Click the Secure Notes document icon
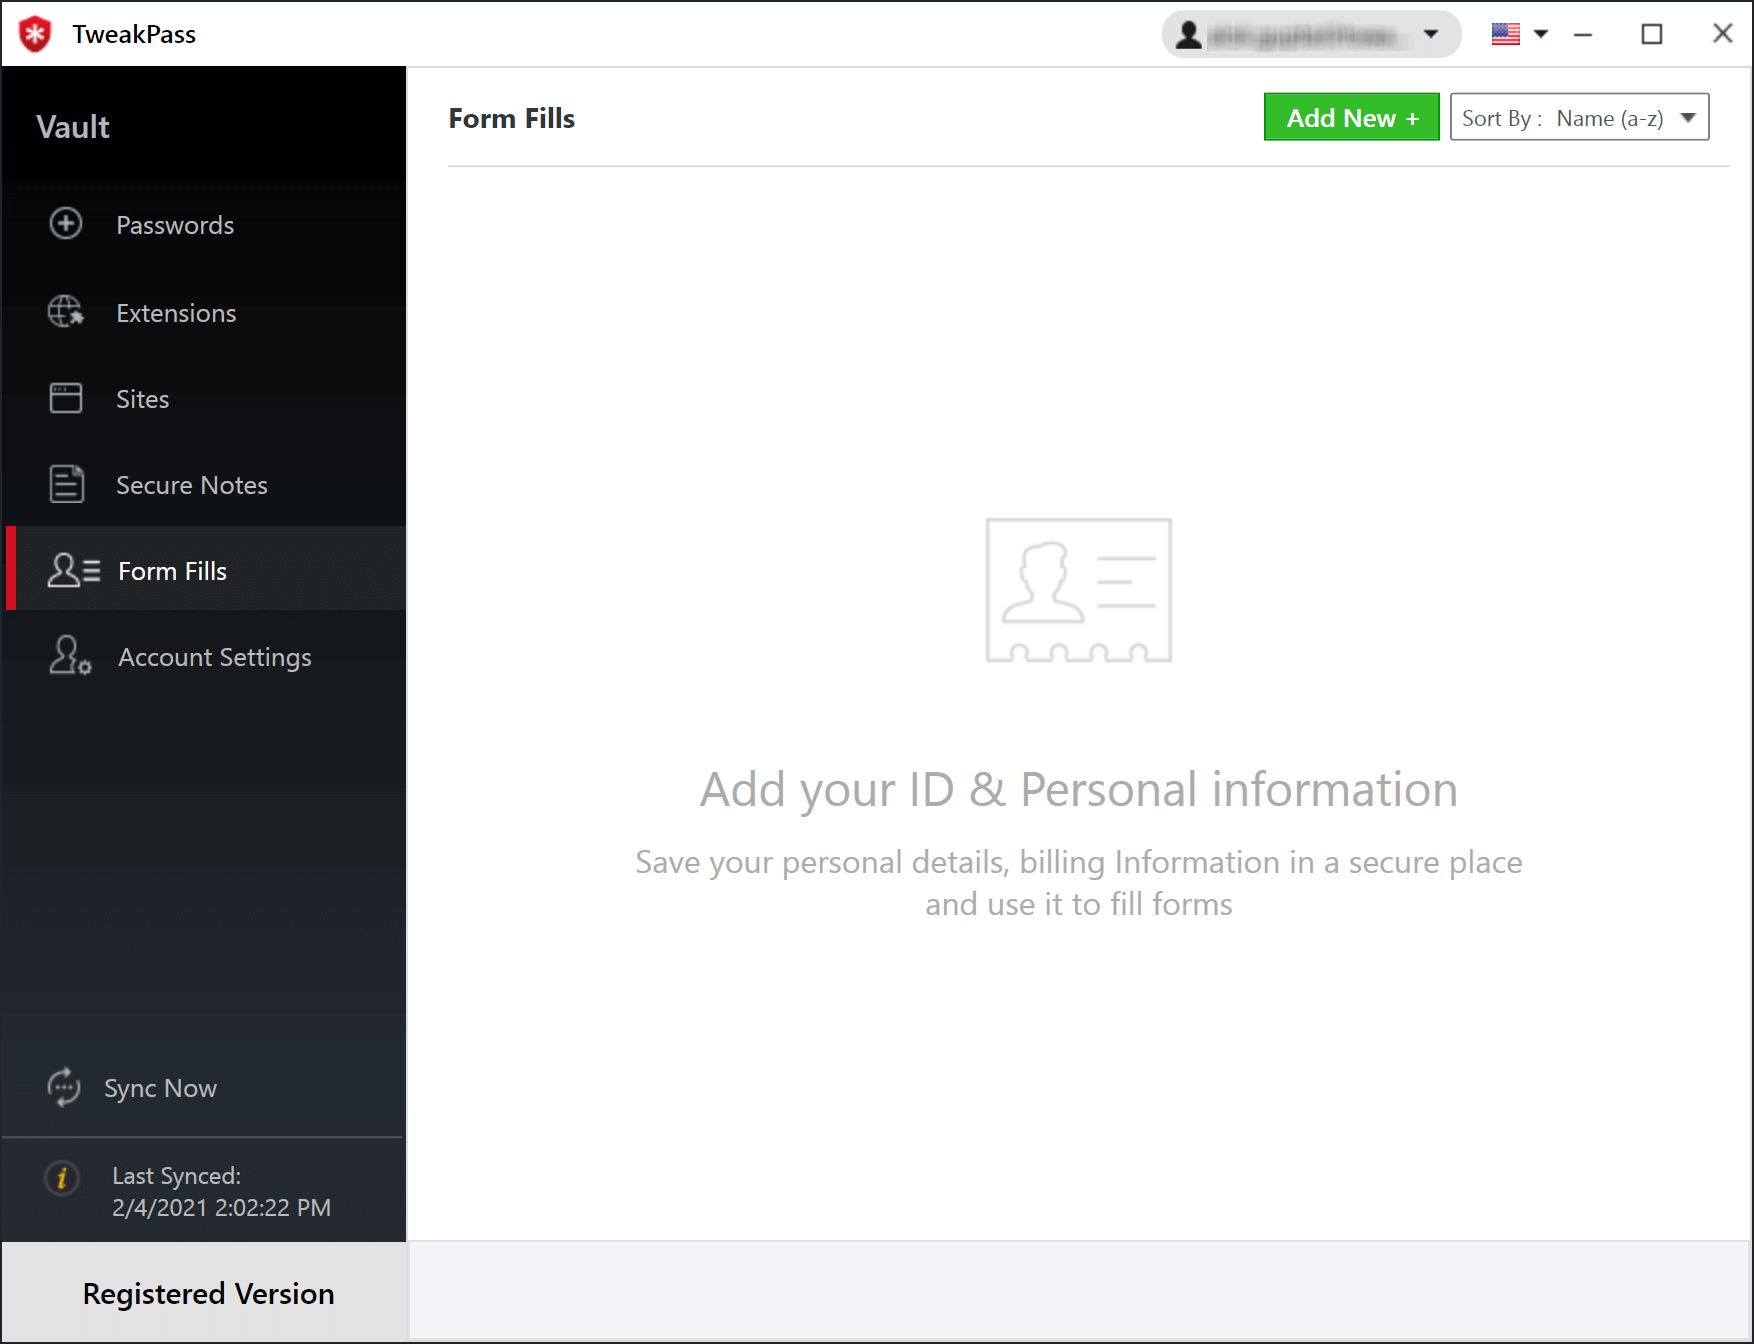The height and width of the screenshot is (1344, 1754). (66, 485)
